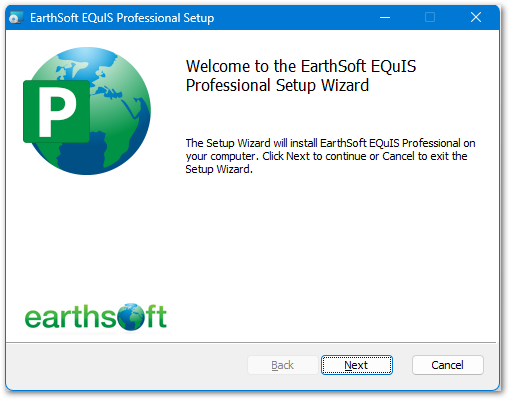Click the Professional Setup Wizard heading line
The width and height of the screenshot is (510, 400).
[277, 85]
